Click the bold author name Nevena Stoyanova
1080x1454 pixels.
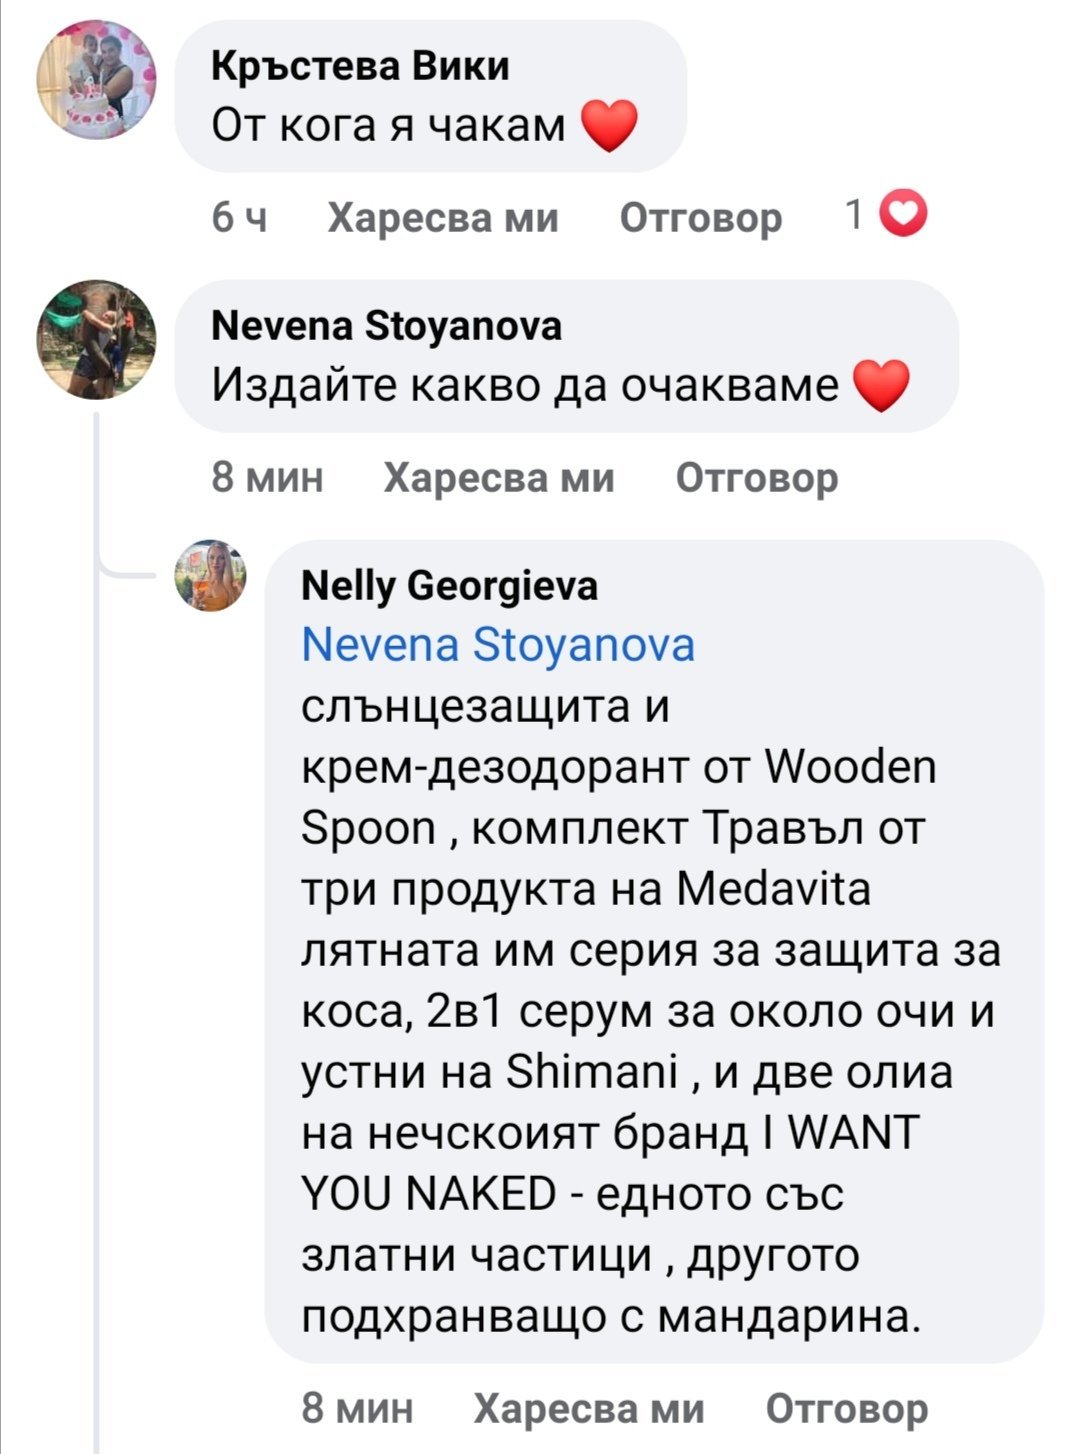coord(387,326)
